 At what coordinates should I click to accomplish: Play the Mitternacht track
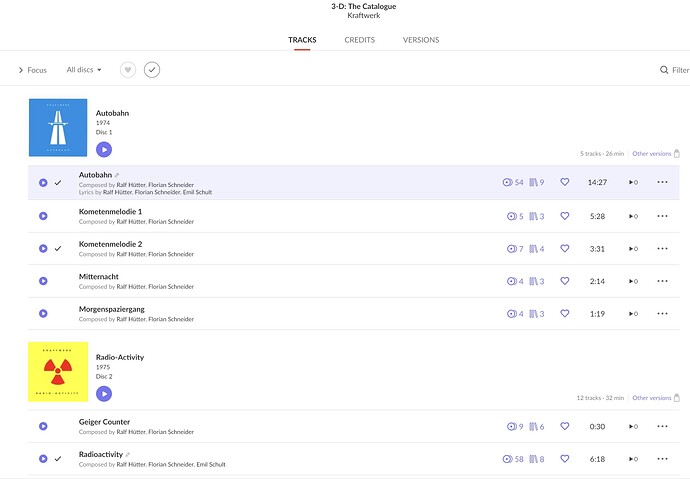[x=43, y=281]
